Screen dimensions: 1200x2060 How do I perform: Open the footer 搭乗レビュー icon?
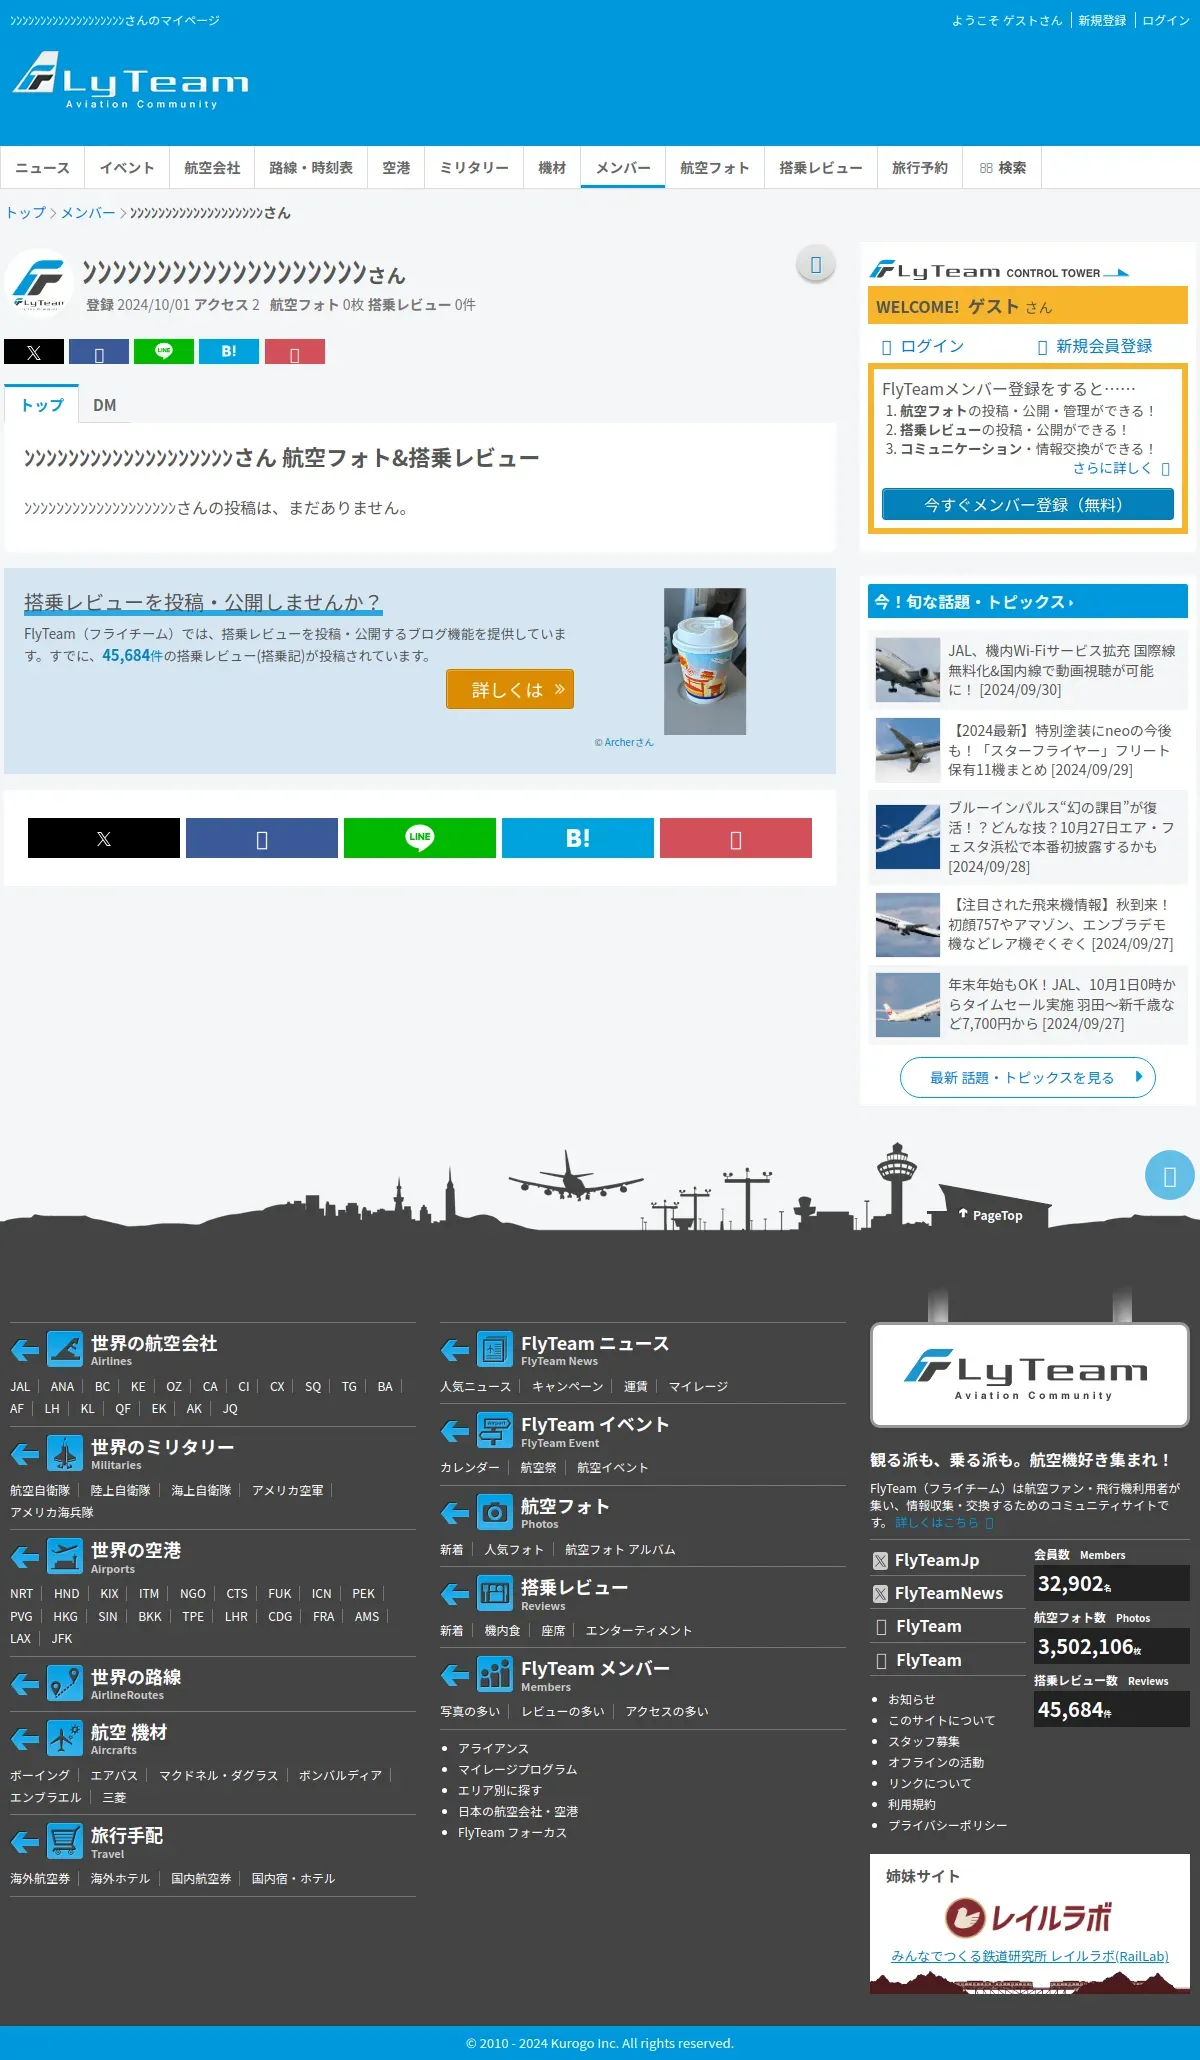coord(495,1593)
